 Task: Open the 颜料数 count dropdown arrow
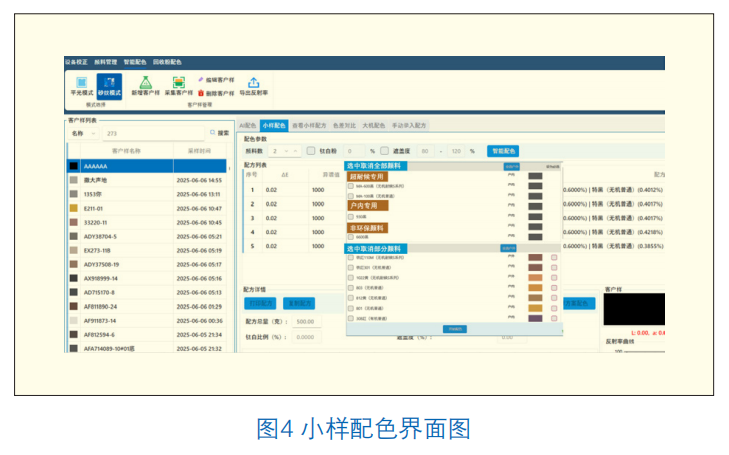point(286,151)
